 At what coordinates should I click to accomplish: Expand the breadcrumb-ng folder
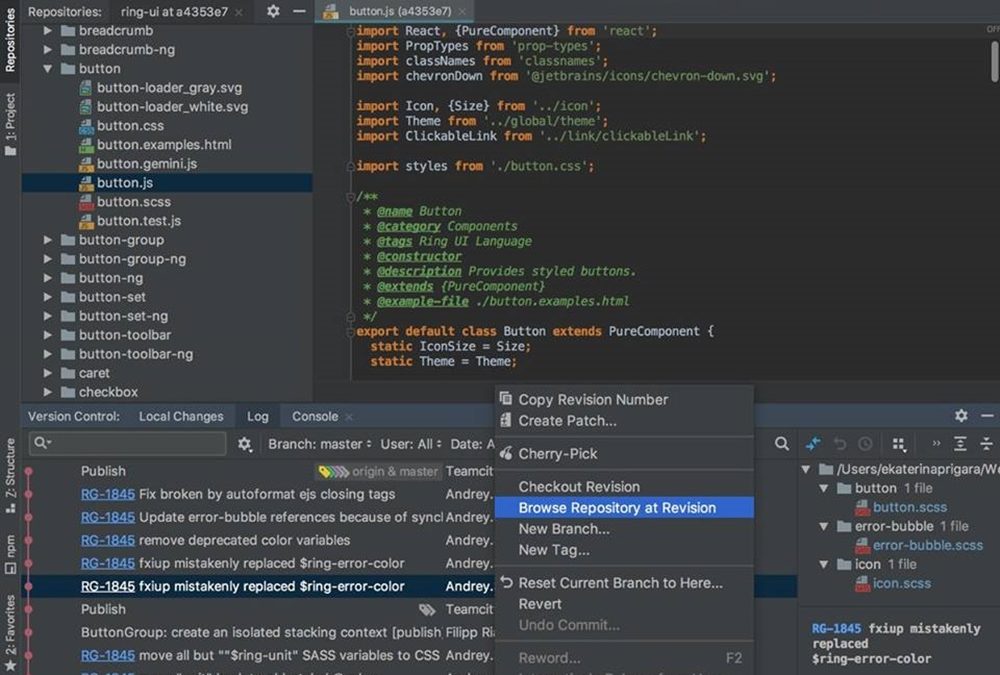point(47,50)
